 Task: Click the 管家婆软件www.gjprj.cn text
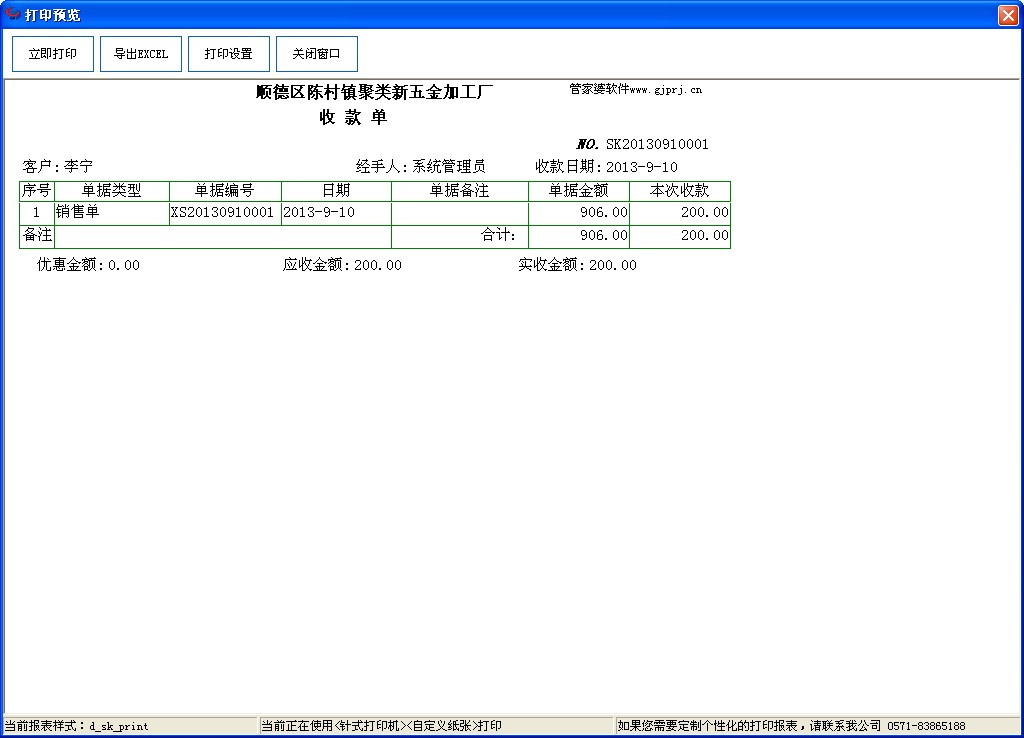click(635, 89)
